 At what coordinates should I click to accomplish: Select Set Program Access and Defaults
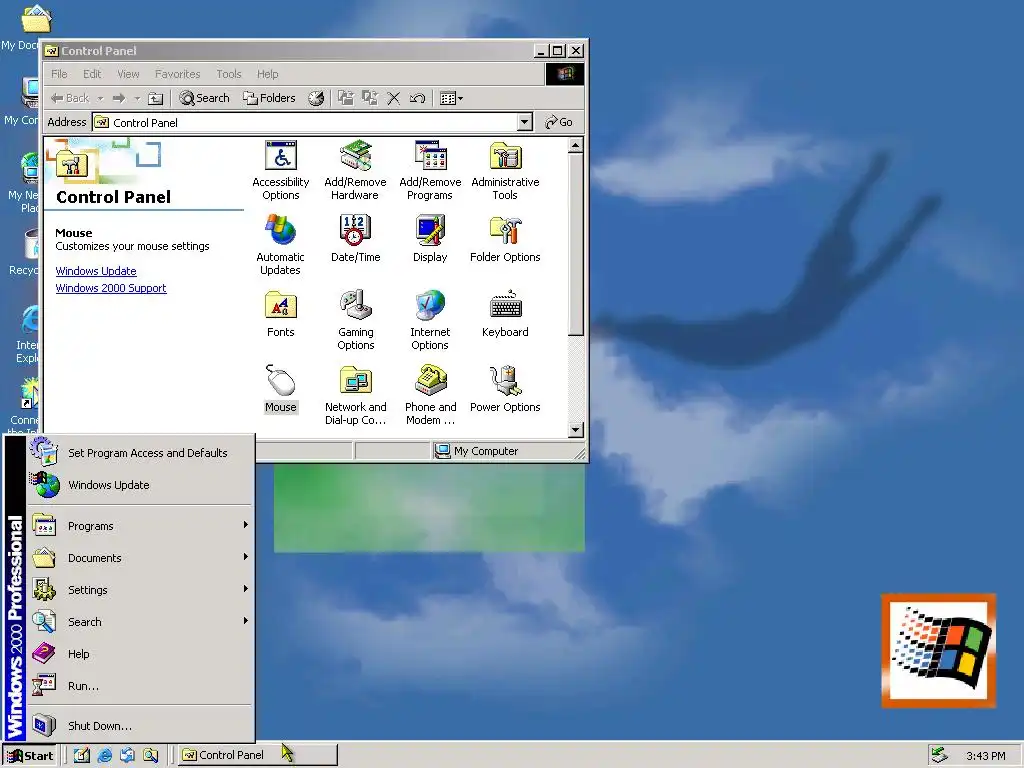coord(140,453)
